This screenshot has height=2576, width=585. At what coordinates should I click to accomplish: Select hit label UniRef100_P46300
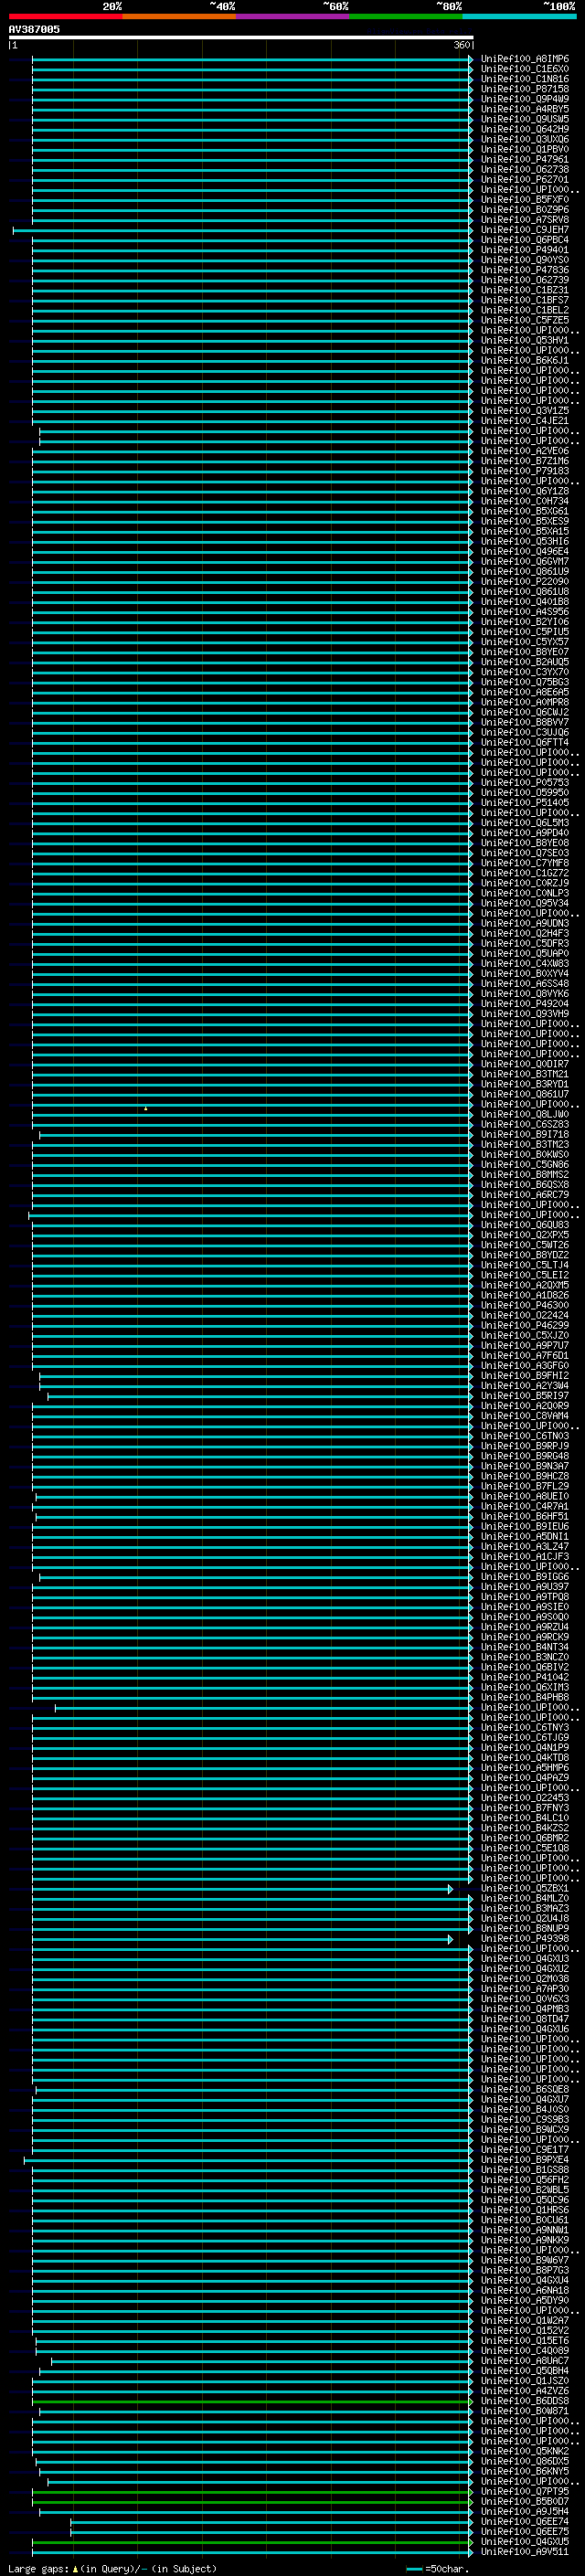[525, 1306]
